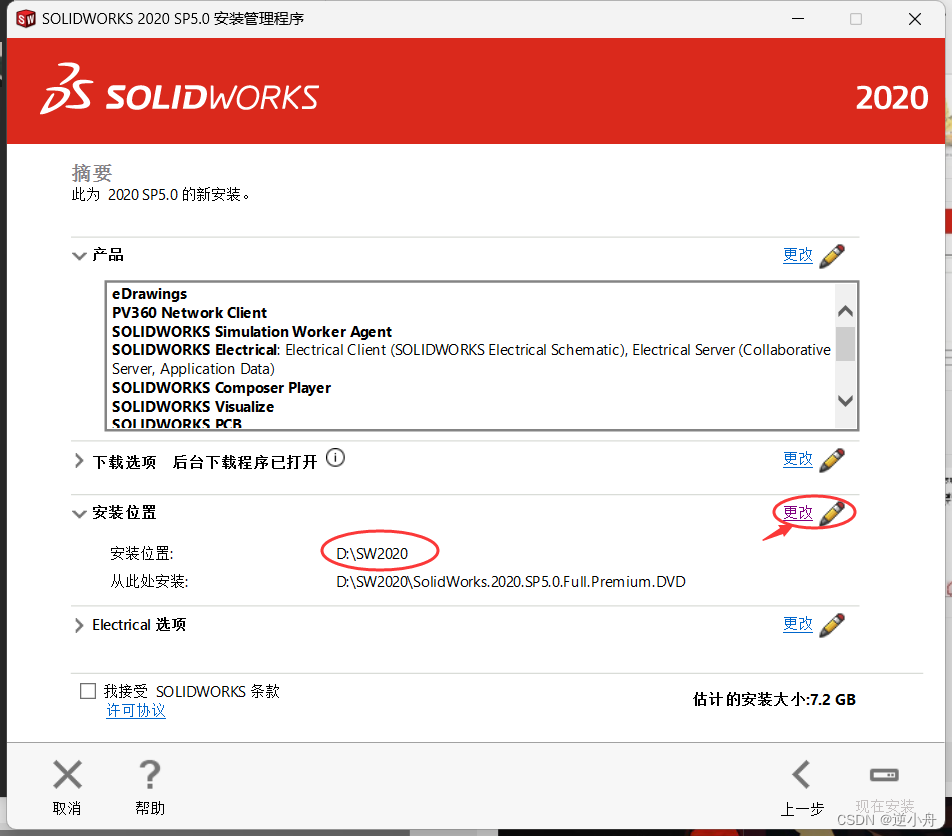Image resolution: width=952 pixels, height=836 pixels.
Task: Collapse the 安装位置 section chevron
Action: [x=79, y=514]
